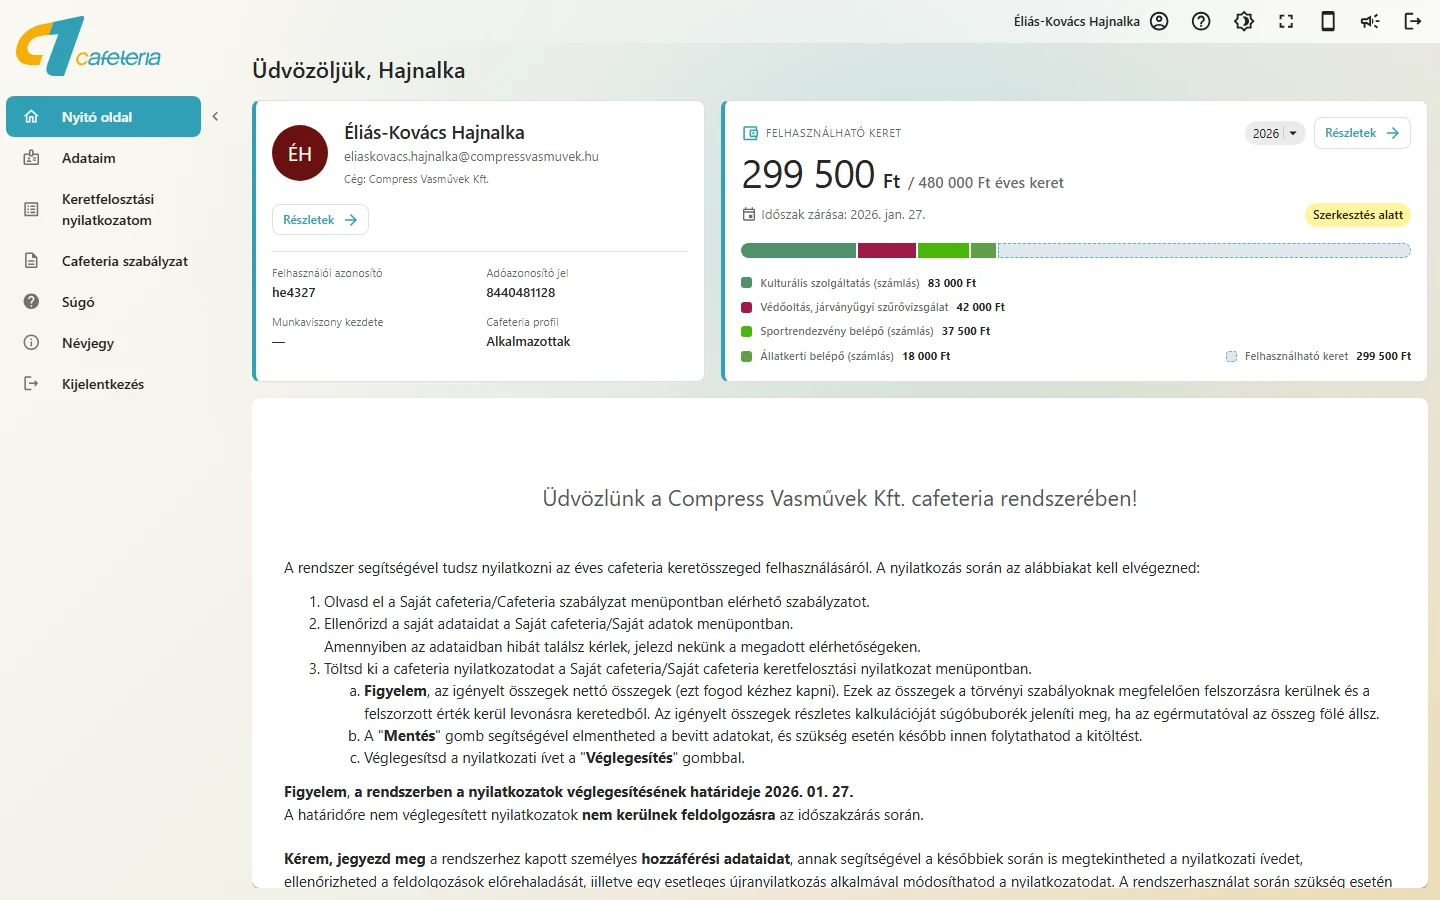The image size is (1440, 900).
Task: Go to Nyitó oldal in the sidebar
Action: click(x=103, y=117)
